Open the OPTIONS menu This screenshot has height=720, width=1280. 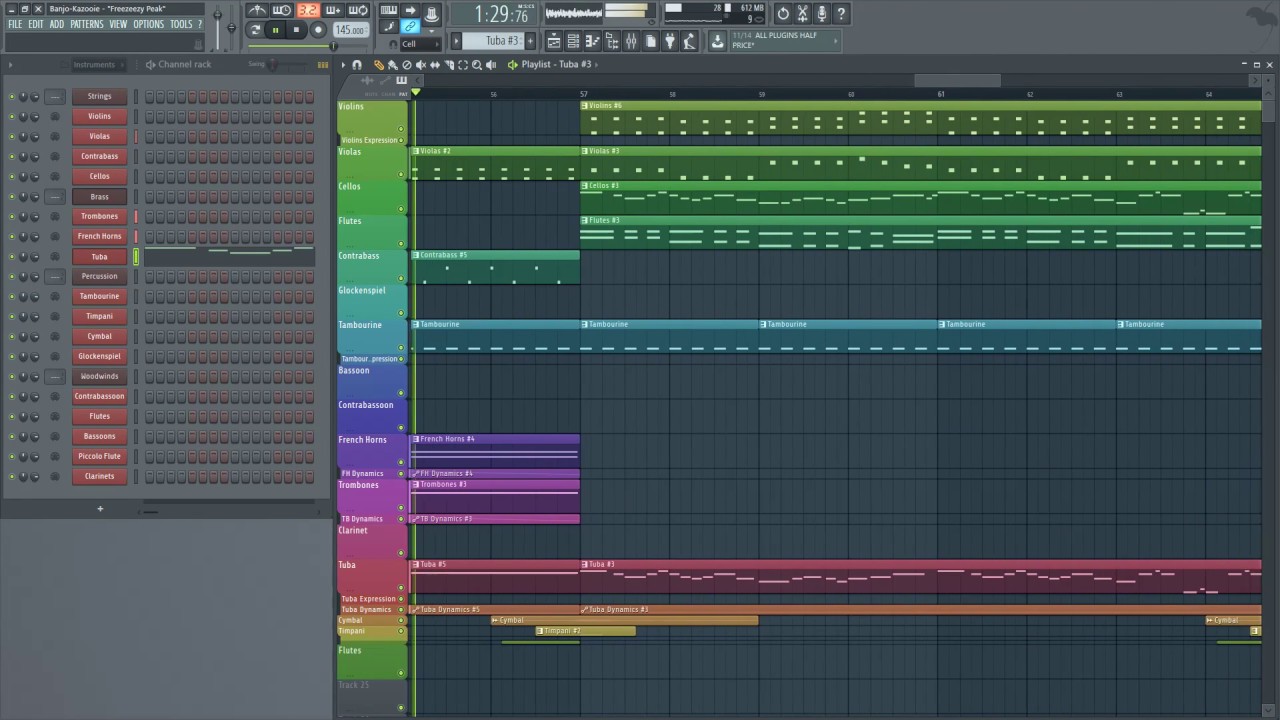pyautogui.click(x=148, y=24)
